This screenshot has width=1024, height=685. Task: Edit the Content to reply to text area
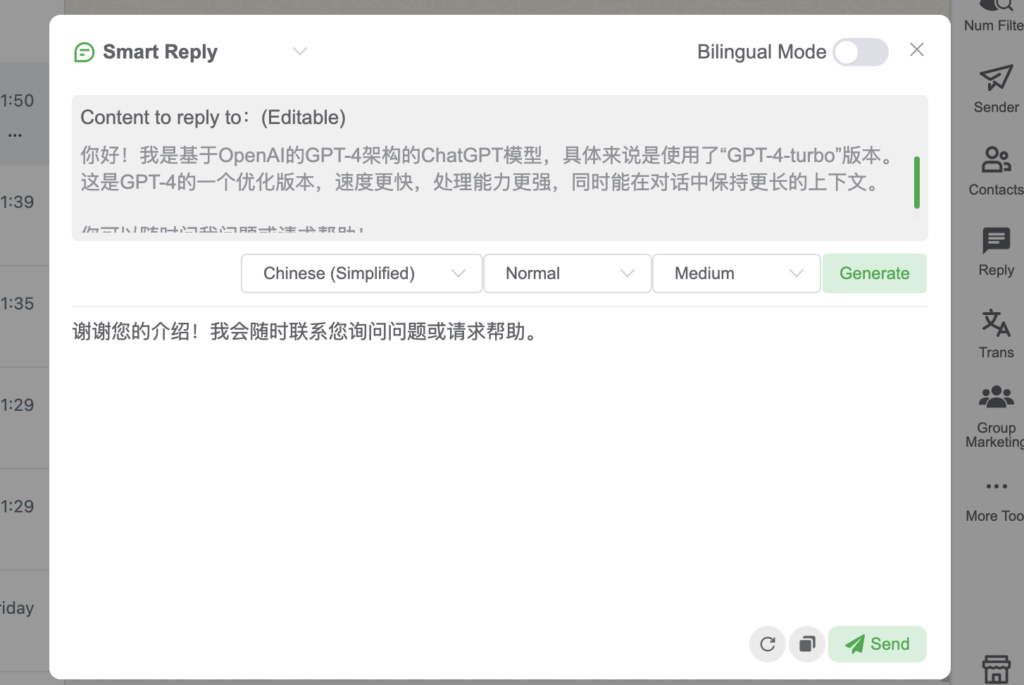point(500,168)
